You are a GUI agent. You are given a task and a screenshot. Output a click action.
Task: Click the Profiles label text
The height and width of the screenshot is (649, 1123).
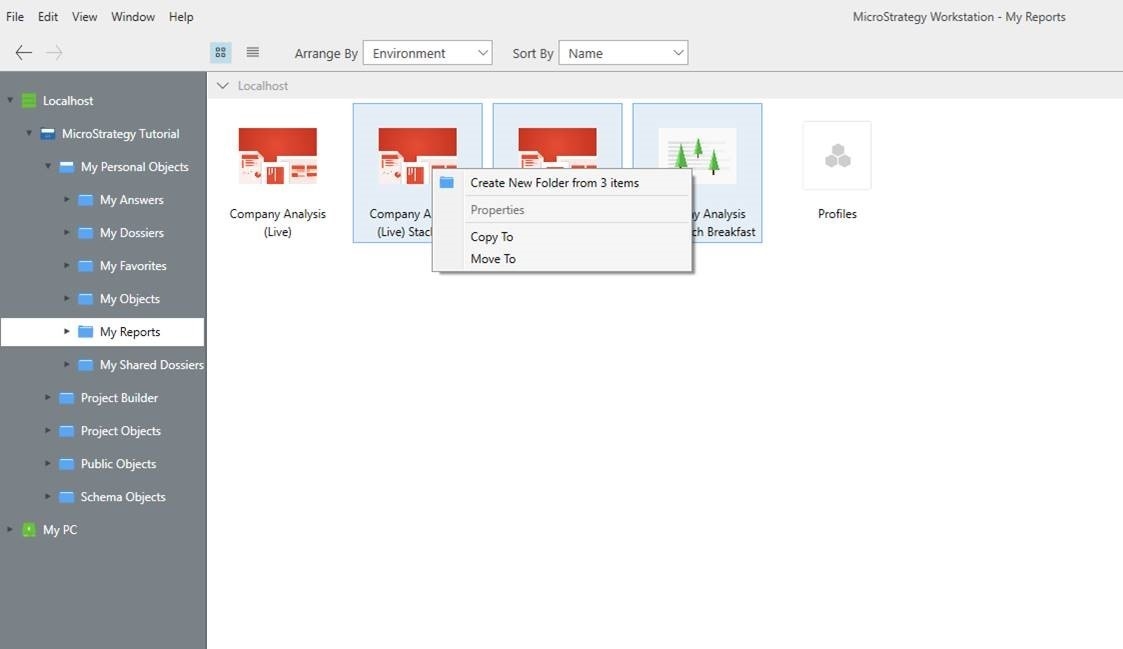(x=837, y=213)
